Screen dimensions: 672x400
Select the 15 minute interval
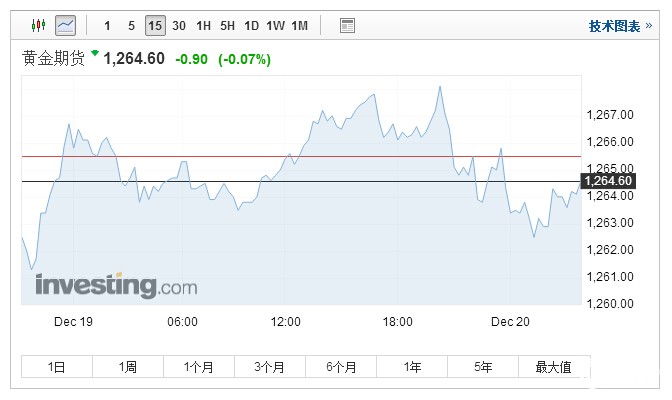coord(155,25)
